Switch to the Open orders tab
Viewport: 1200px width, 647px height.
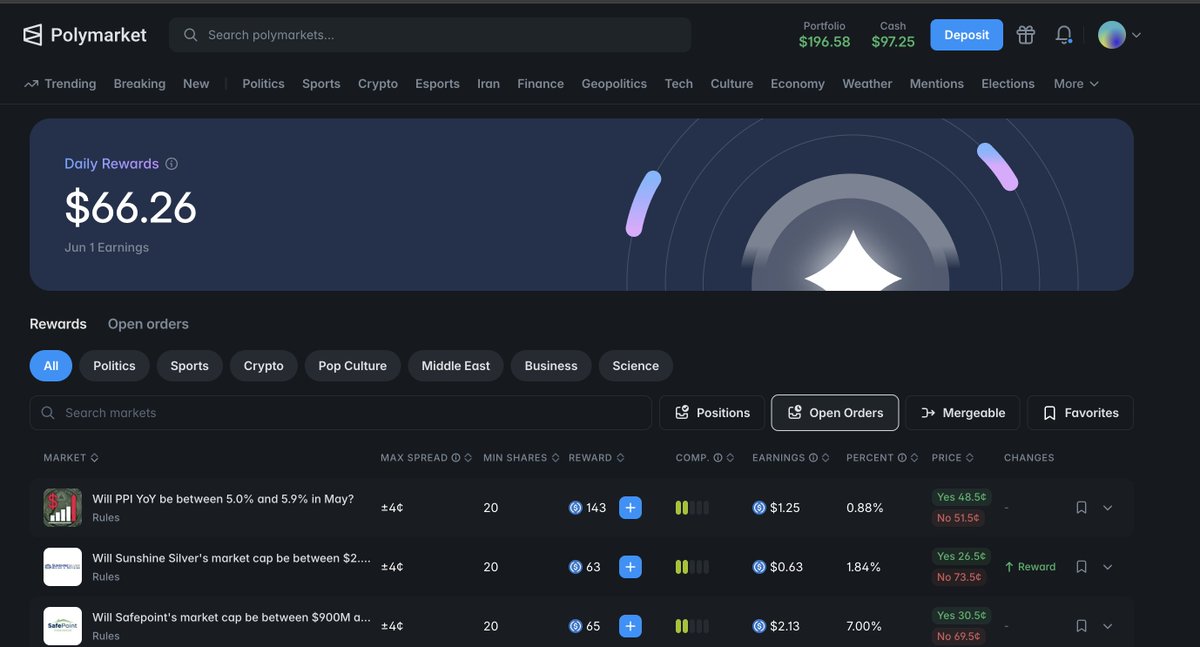(148, 324)
